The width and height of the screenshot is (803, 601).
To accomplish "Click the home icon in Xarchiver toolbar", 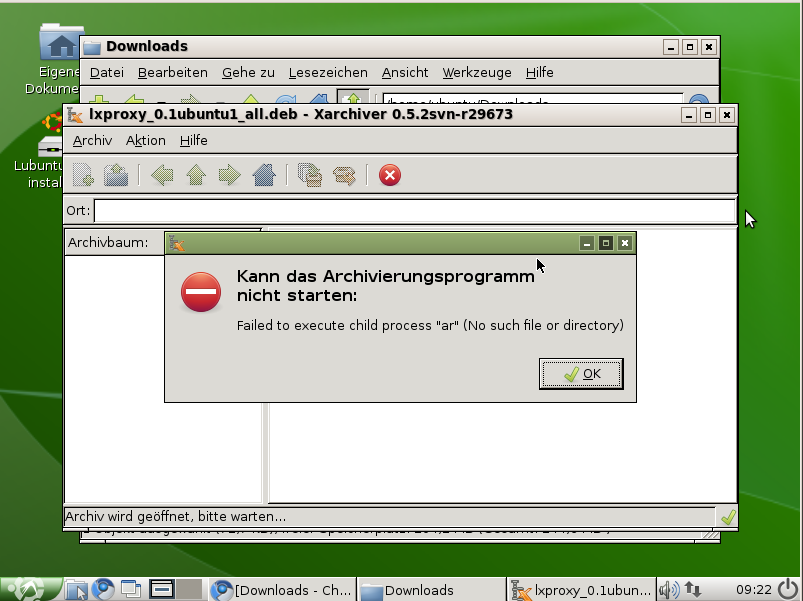I will pos(264,175).
